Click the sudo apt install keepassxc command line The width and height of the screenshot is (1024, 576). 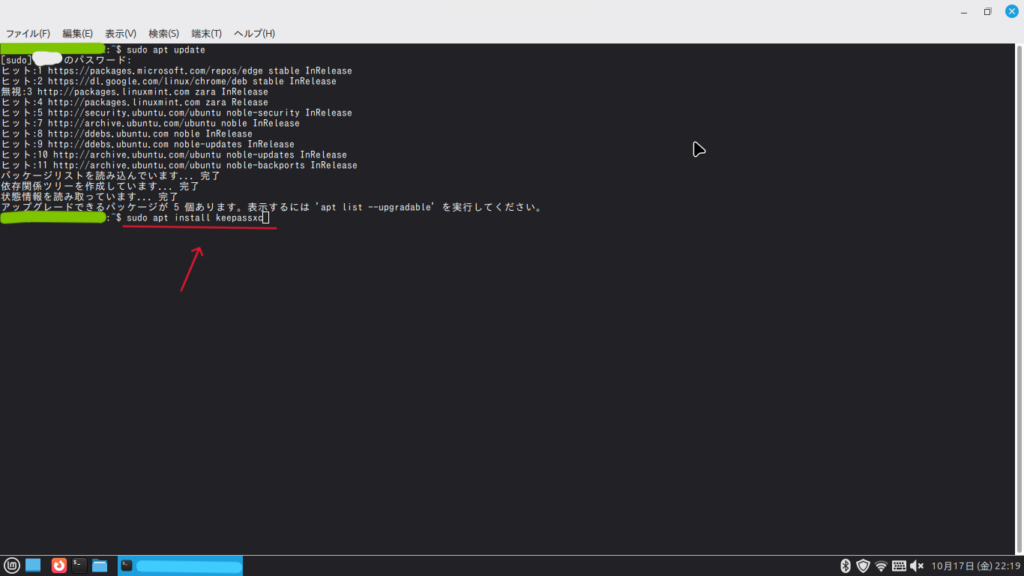click(x=196, y=218)
